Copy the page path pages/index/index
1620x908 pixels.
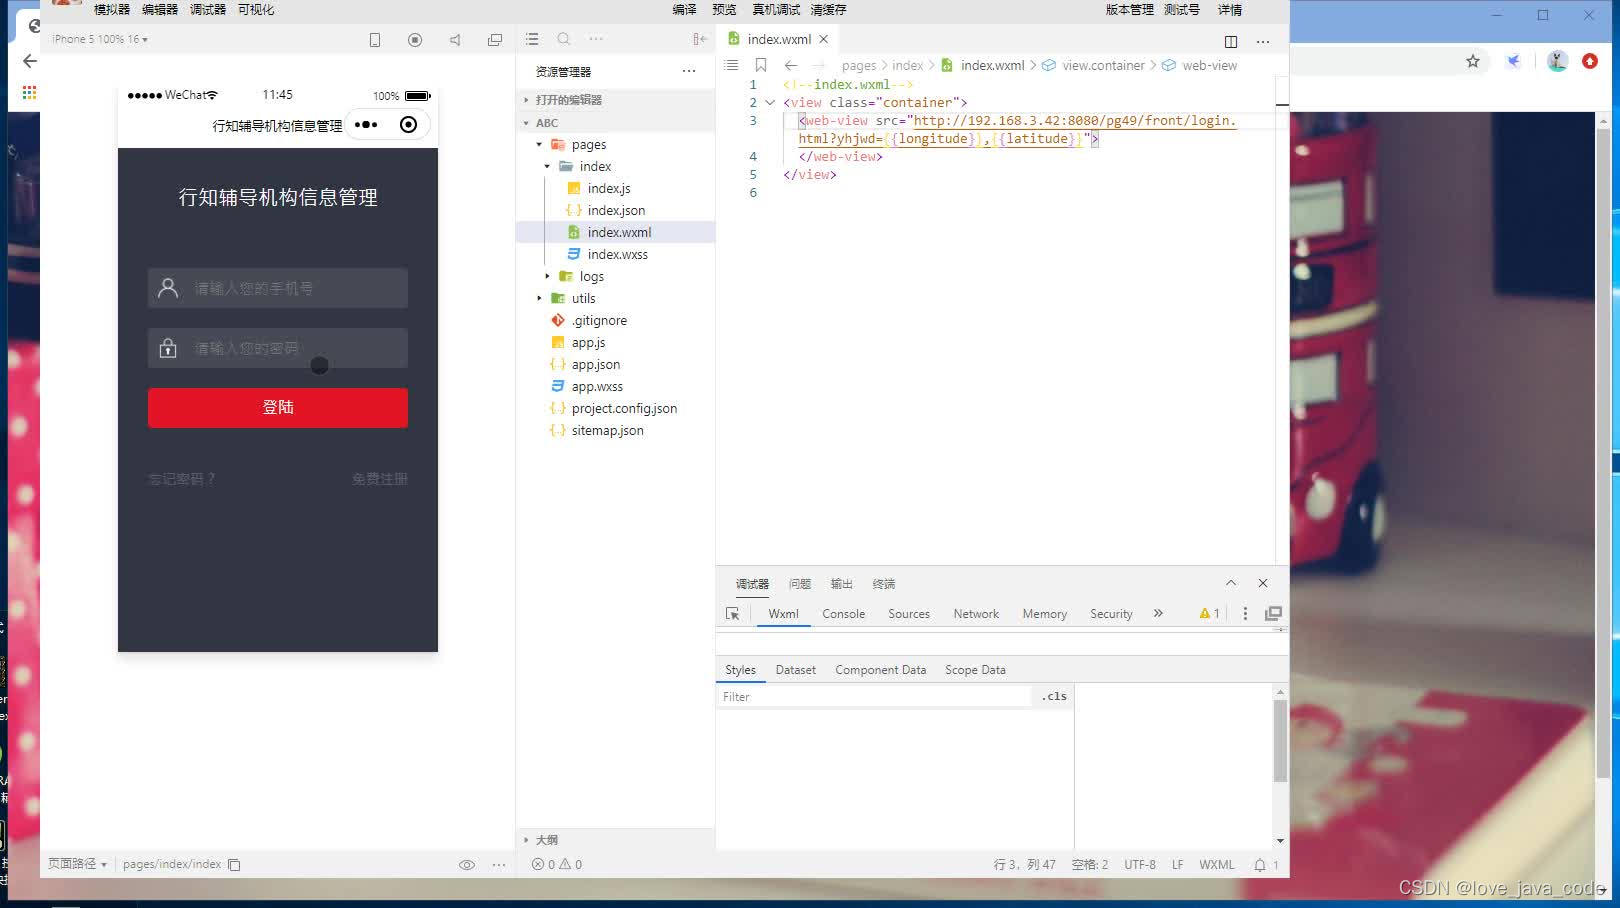[234, 865]
